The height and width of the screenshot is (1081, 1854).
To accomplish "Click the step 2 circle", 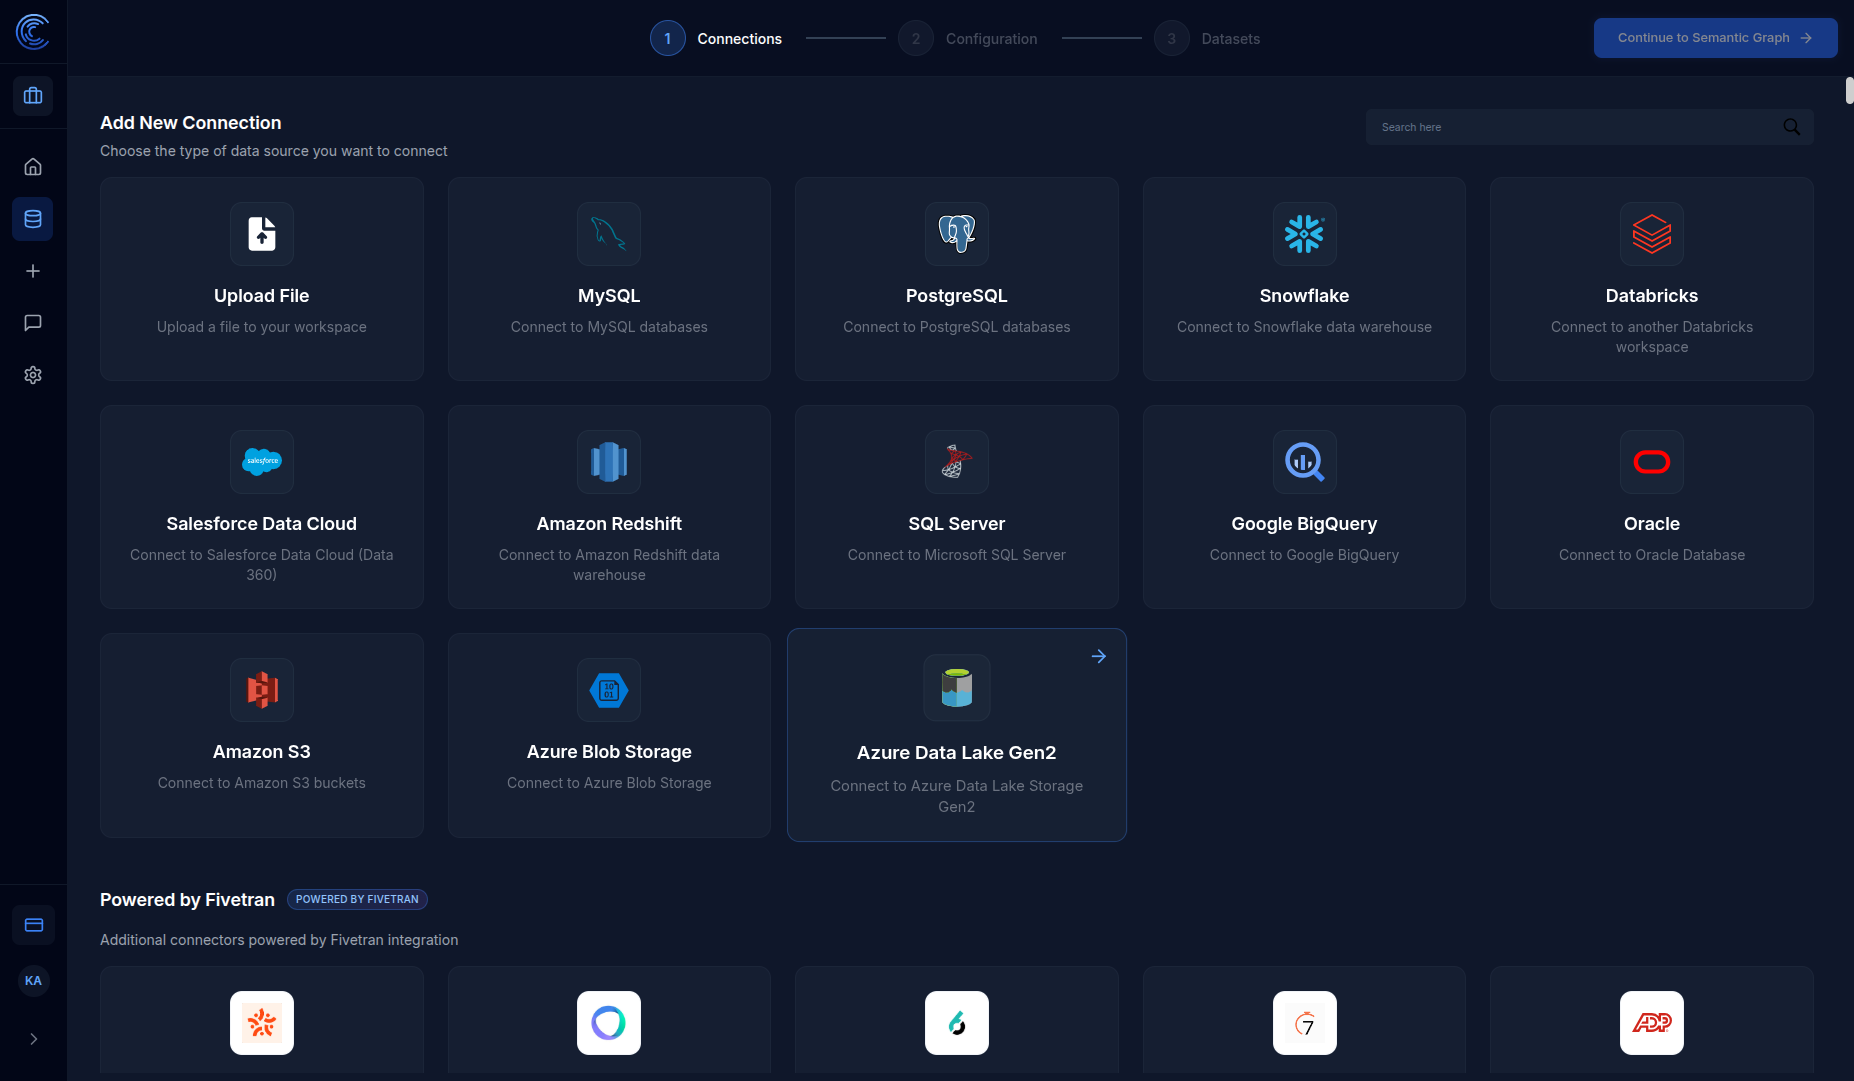I will coord(916,38).
